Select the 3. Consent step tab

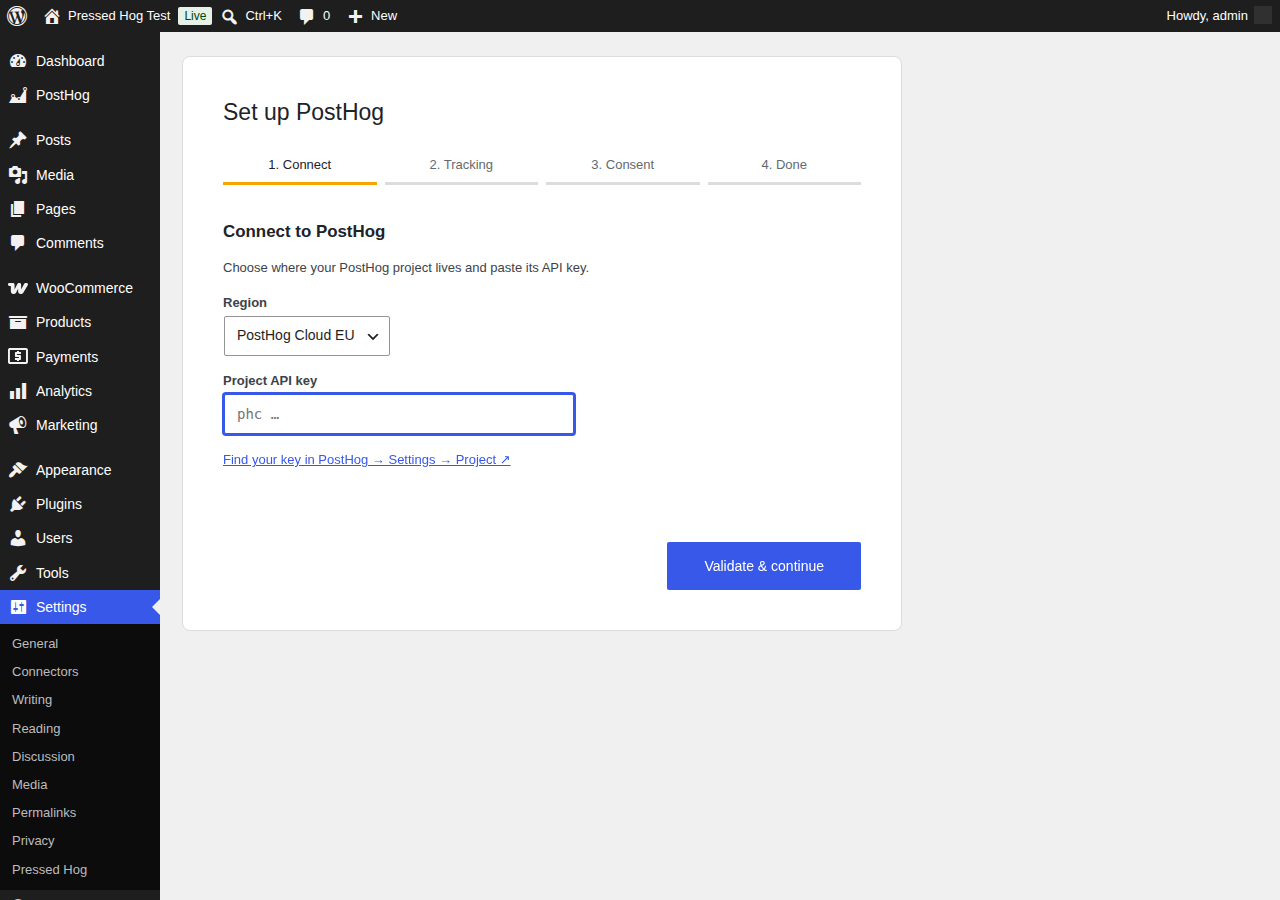tap(623, 166)
